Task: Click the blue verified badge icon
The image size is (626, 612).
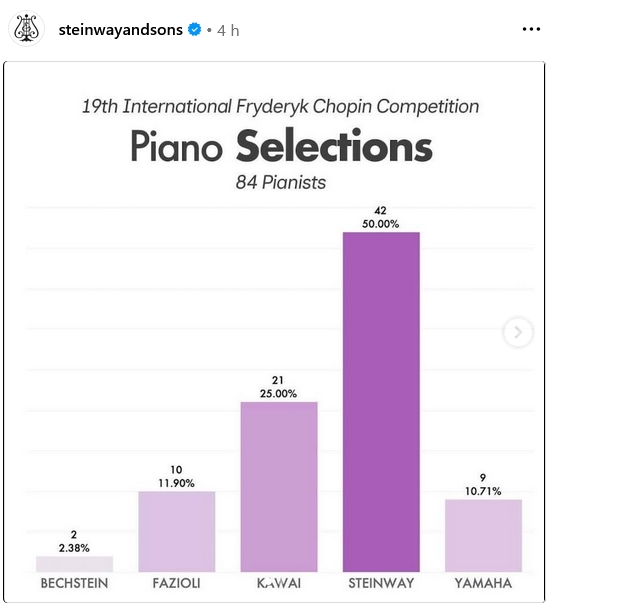Action: (194, 30)
